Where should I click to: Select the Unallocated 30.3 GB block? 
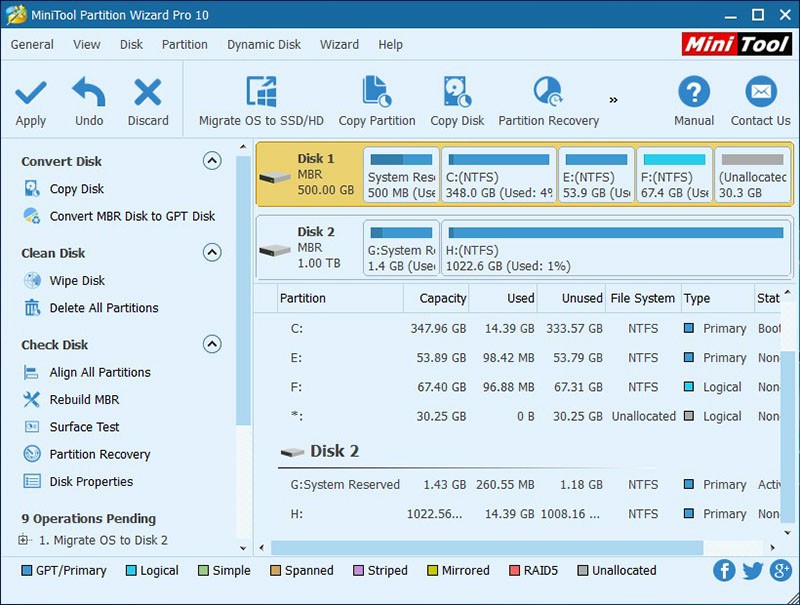(753, 175)
